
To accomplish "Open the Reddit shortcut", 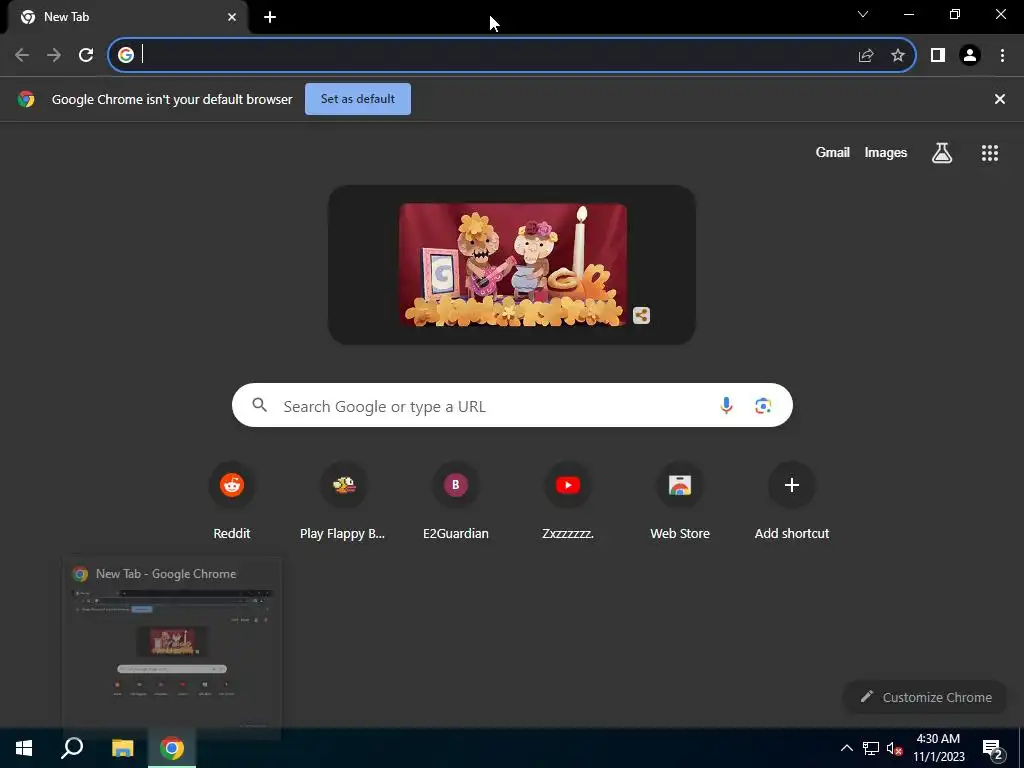I will click(x=232, y=501).
